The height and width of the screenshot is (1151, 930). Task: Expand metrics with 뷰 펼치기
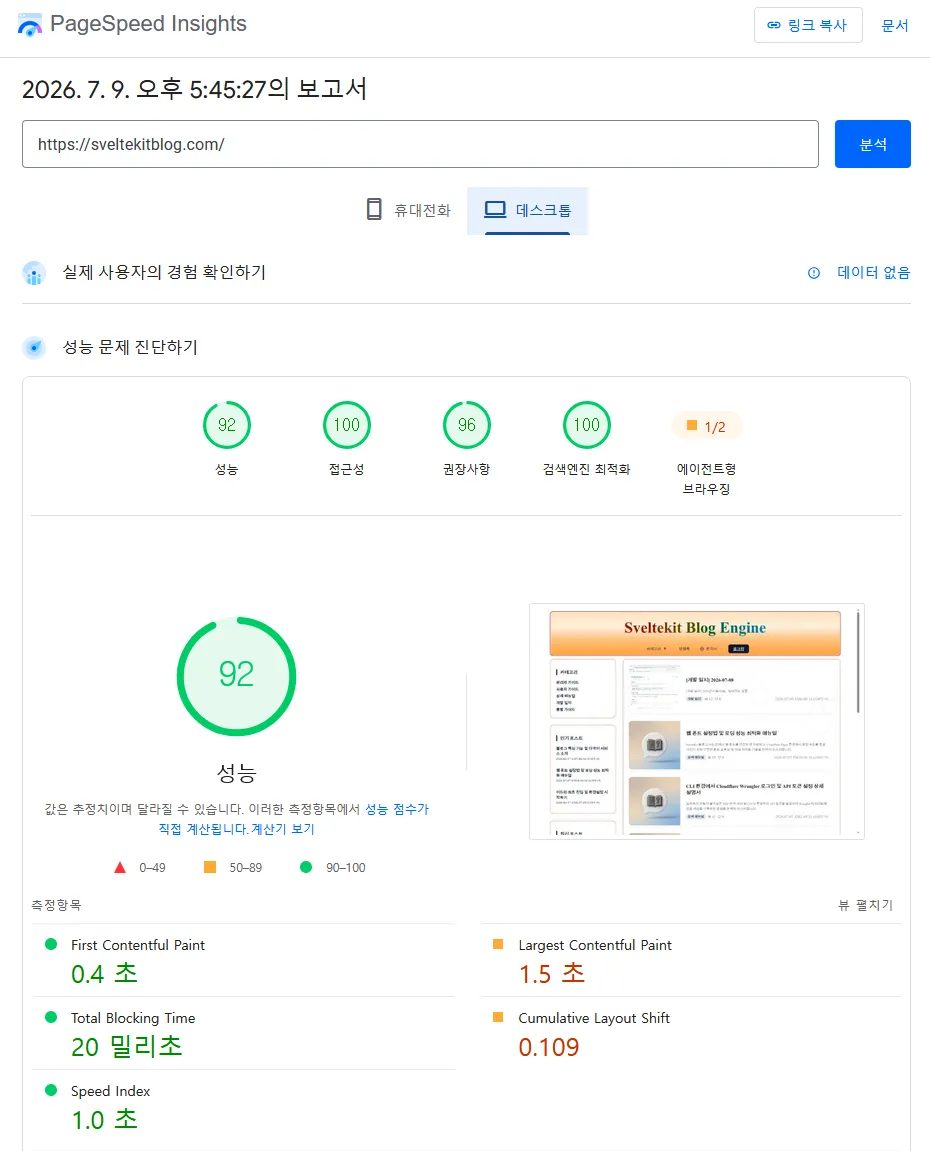click(865, 905)
